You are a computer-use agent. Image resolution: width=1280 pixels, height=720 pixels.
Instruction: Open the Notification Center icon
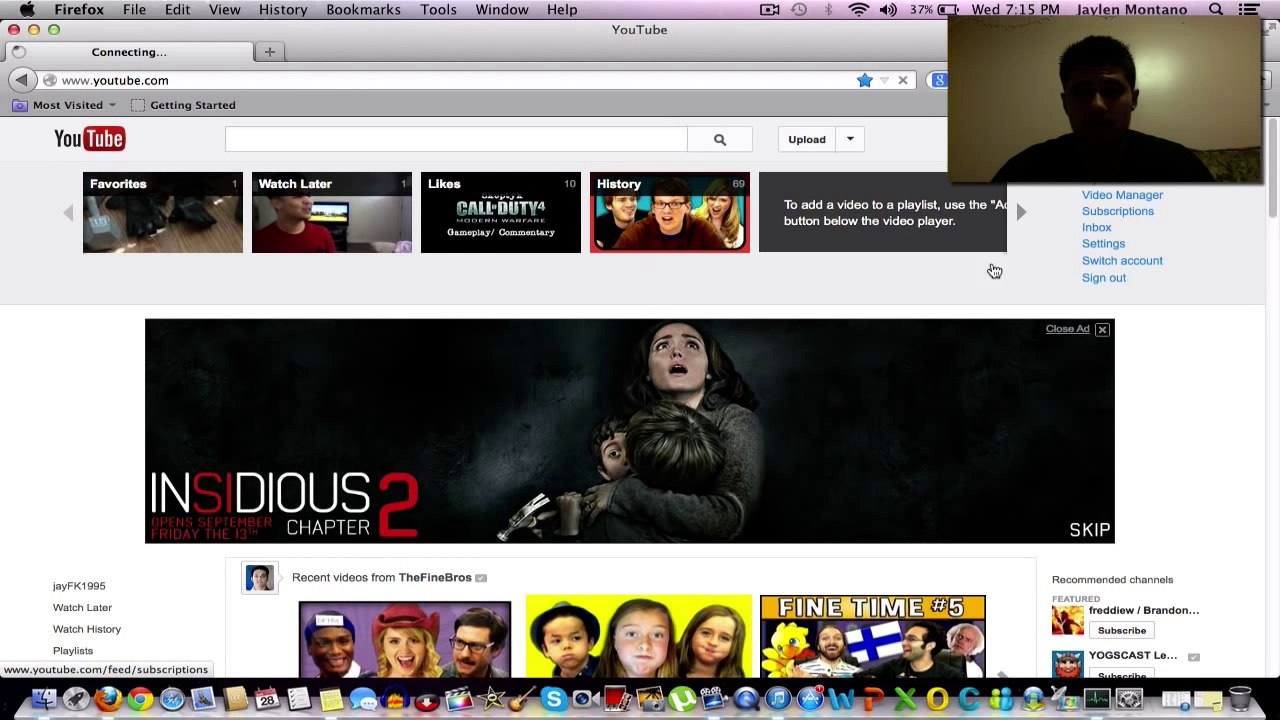pos(1249,9)
